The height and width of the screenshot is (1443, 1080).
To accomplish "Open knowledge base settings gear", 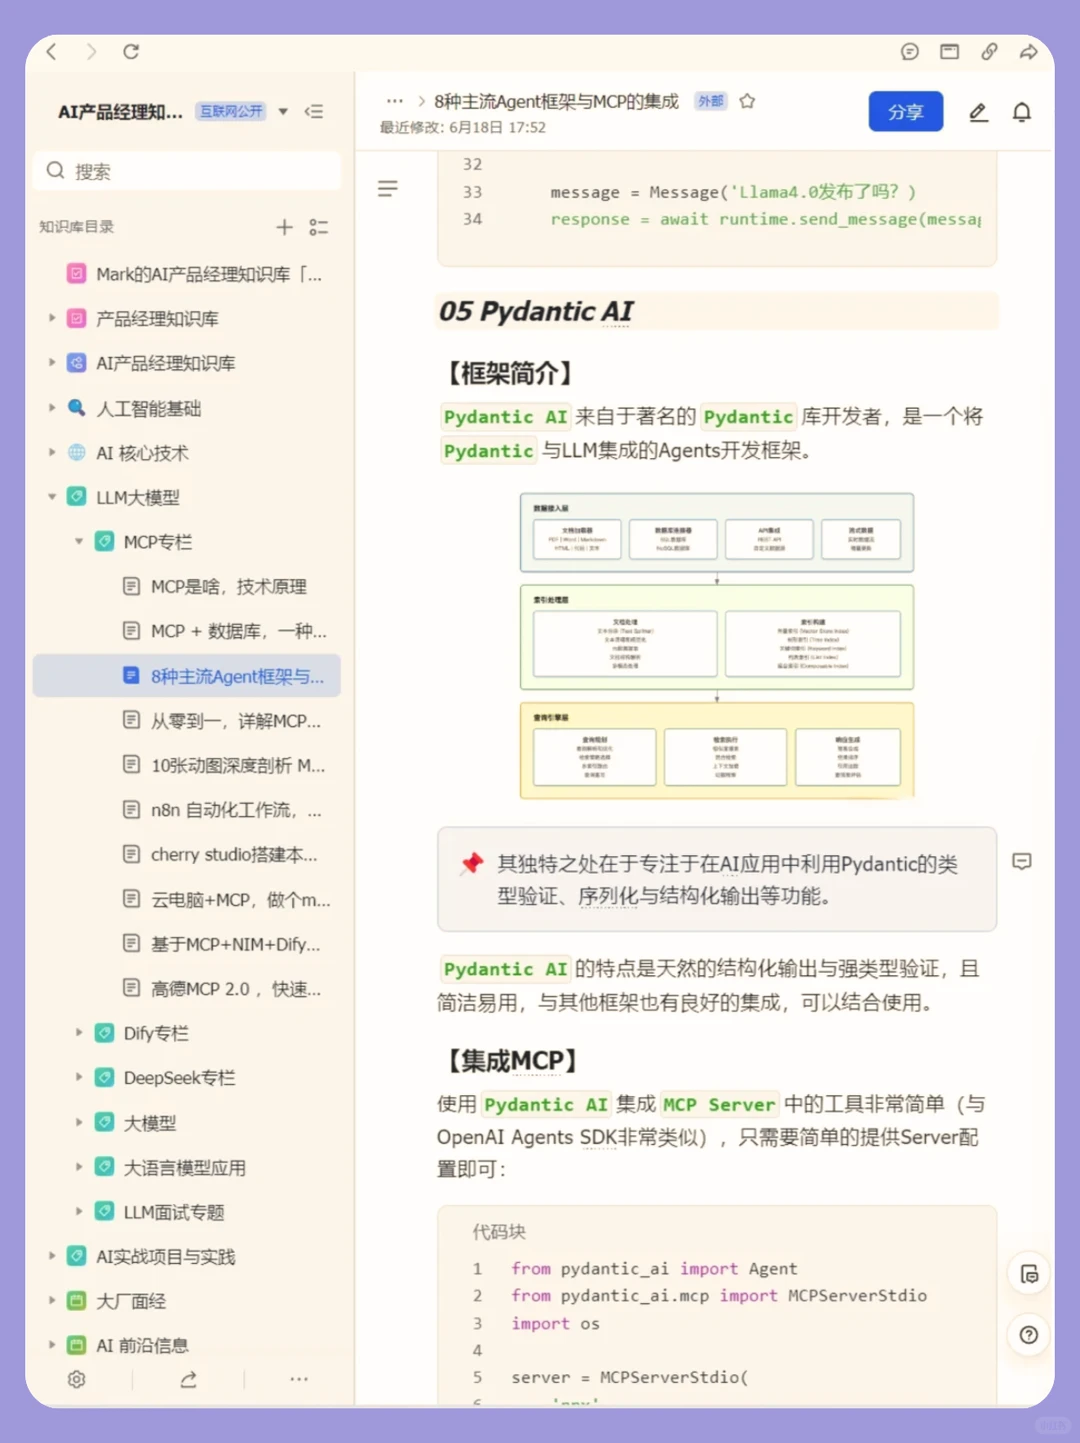I will (x=76, y=1379).
